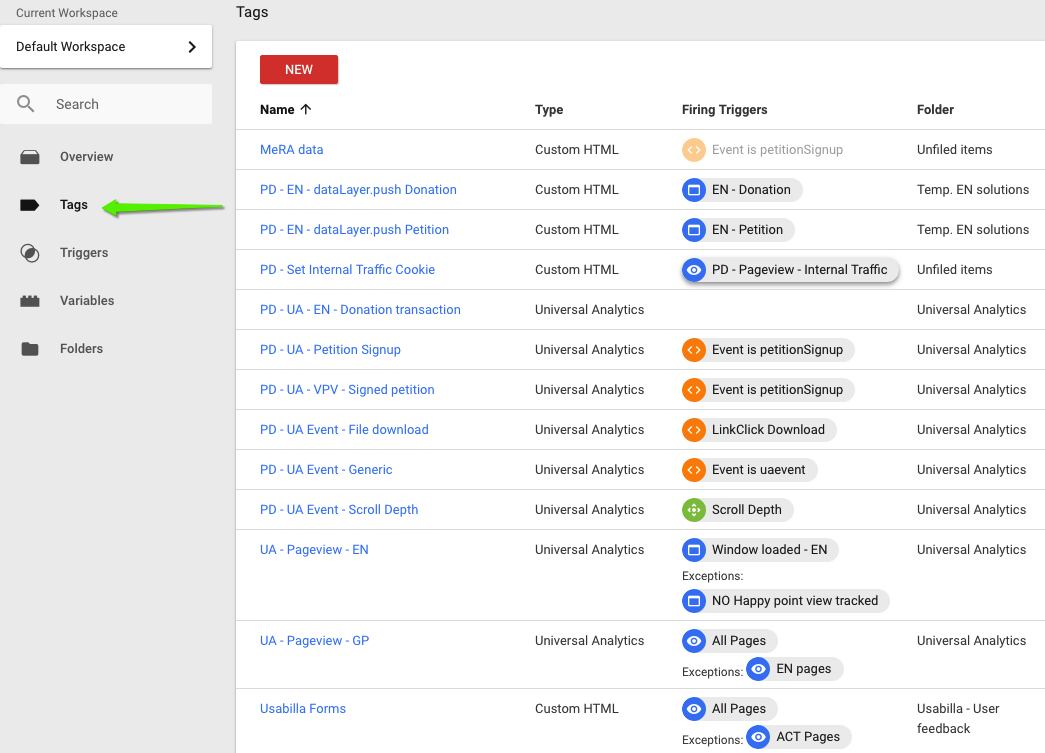The width and height of the screenshot is (1045, 753).
Task: Open the MeRA data tag
Action: click(291, 150)
